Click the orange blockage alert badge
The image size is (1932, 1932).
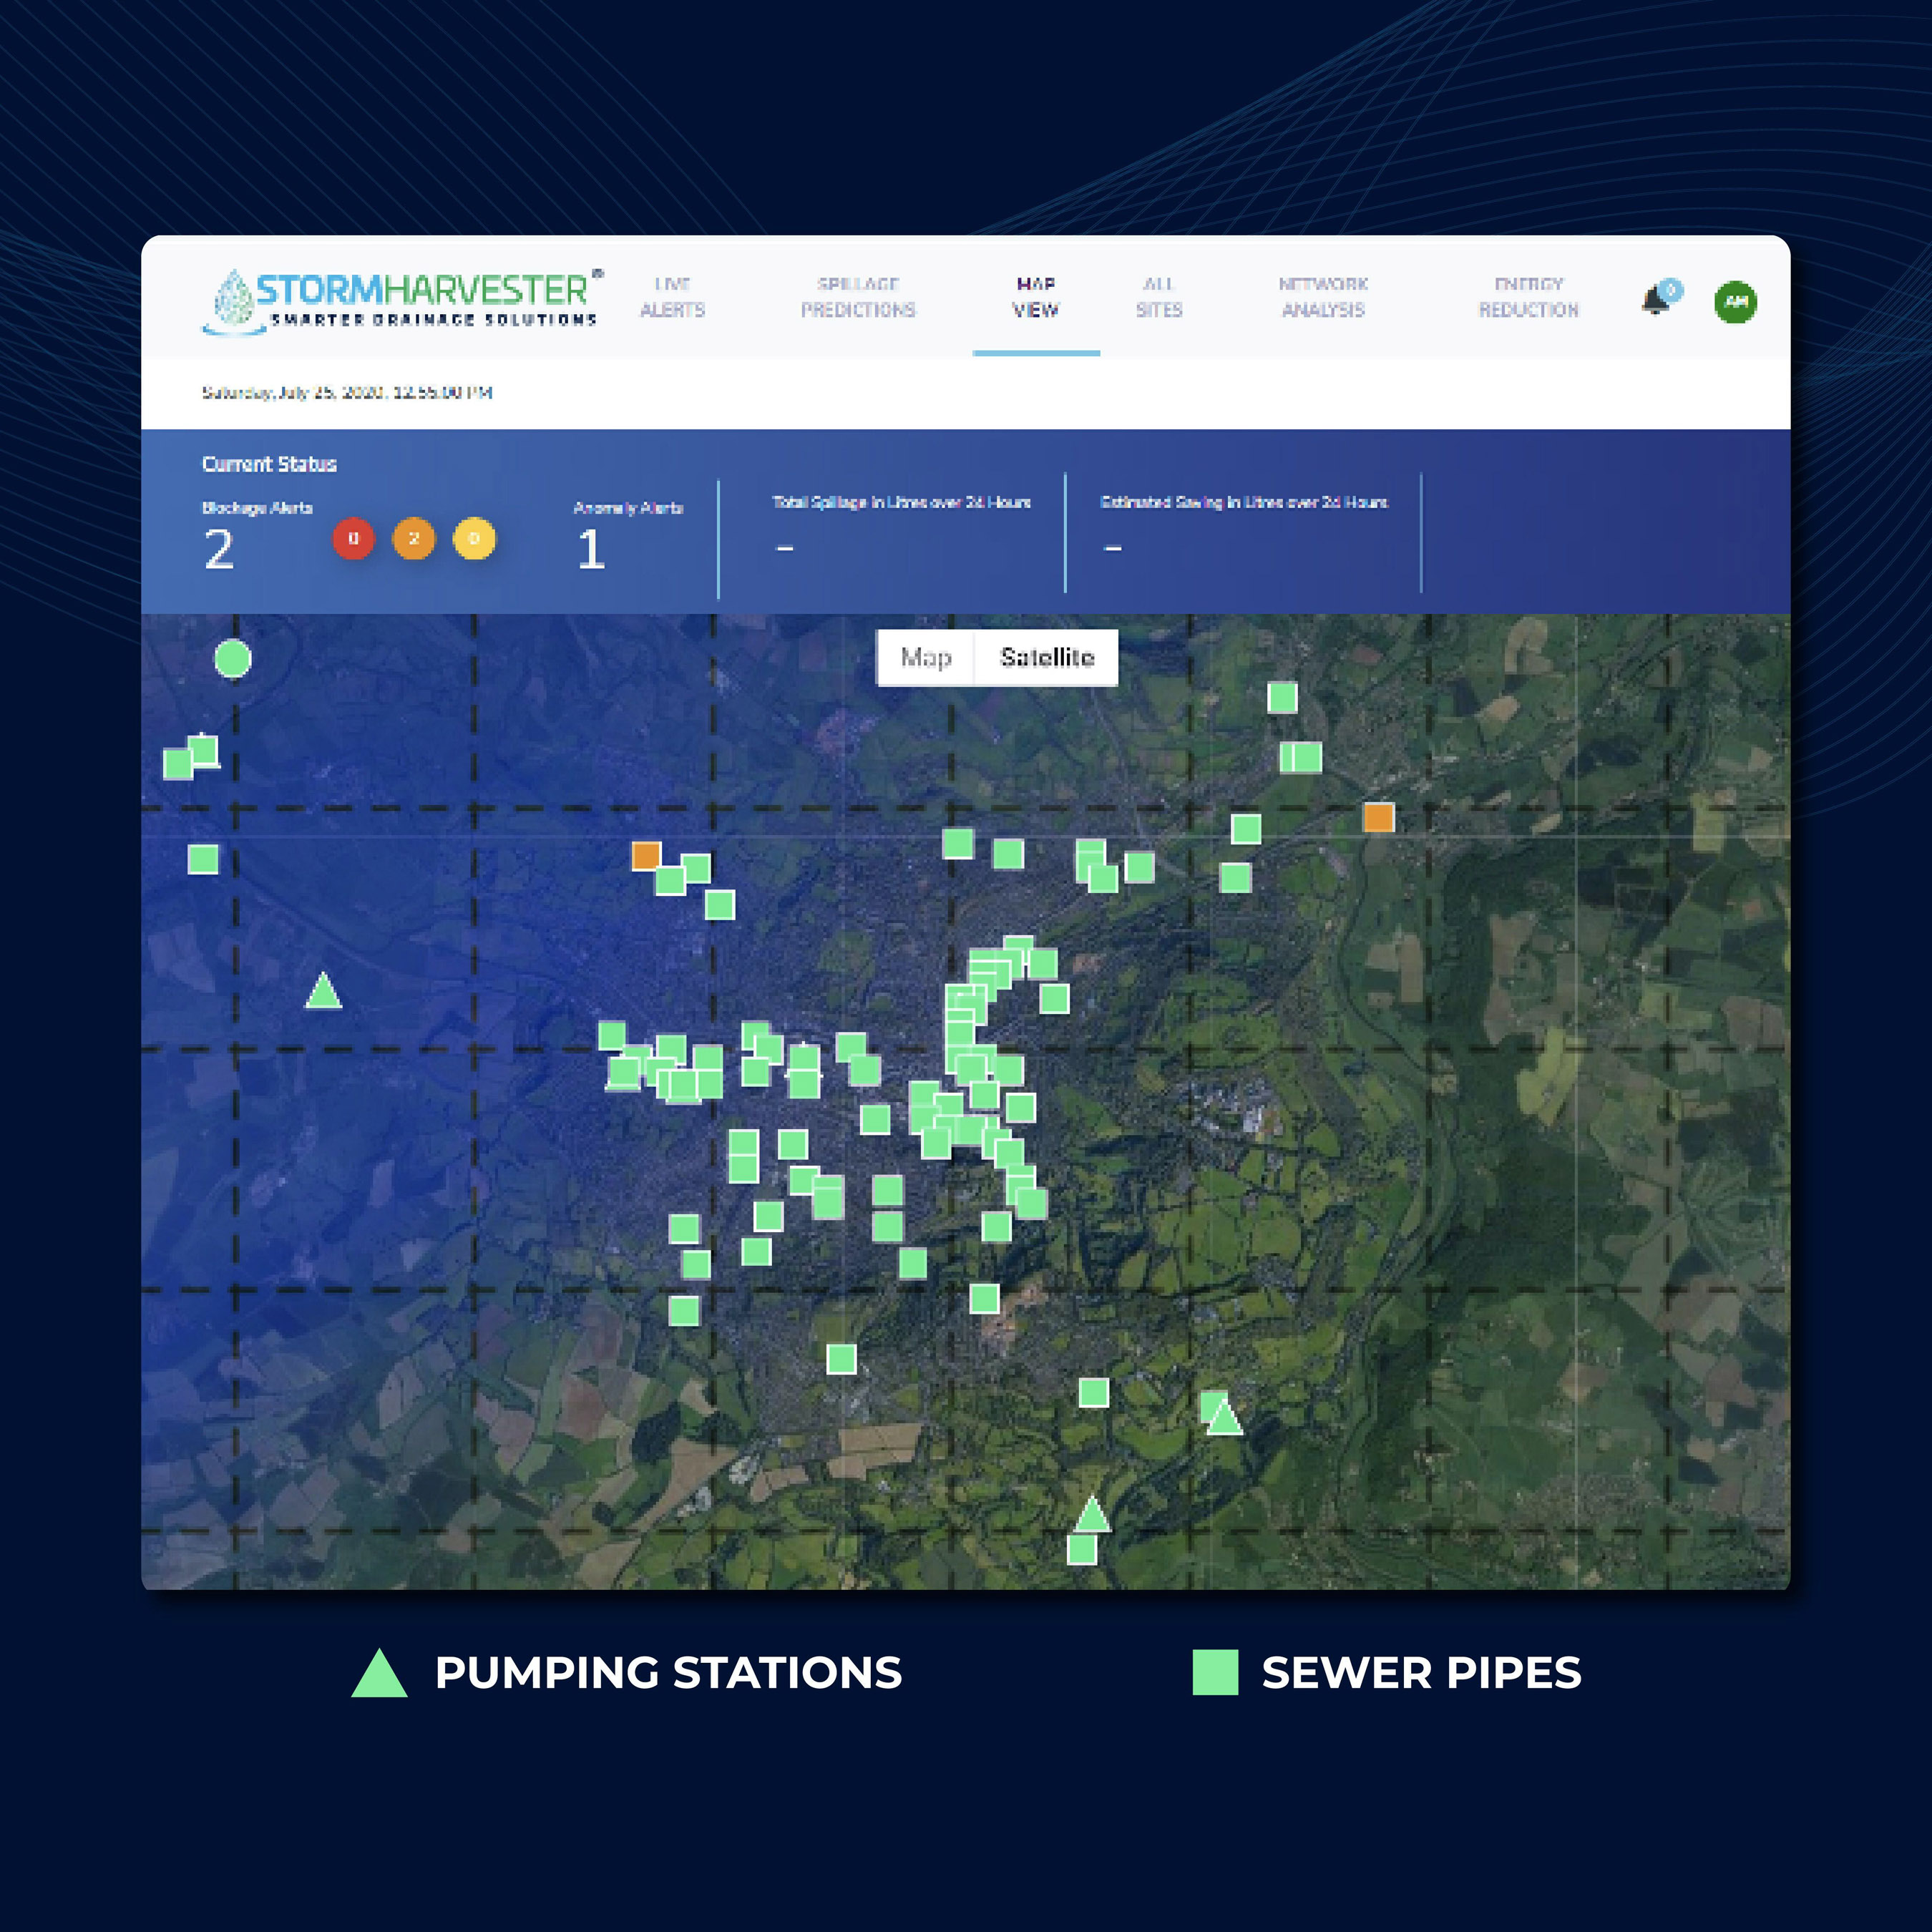(x=414, y=539)
